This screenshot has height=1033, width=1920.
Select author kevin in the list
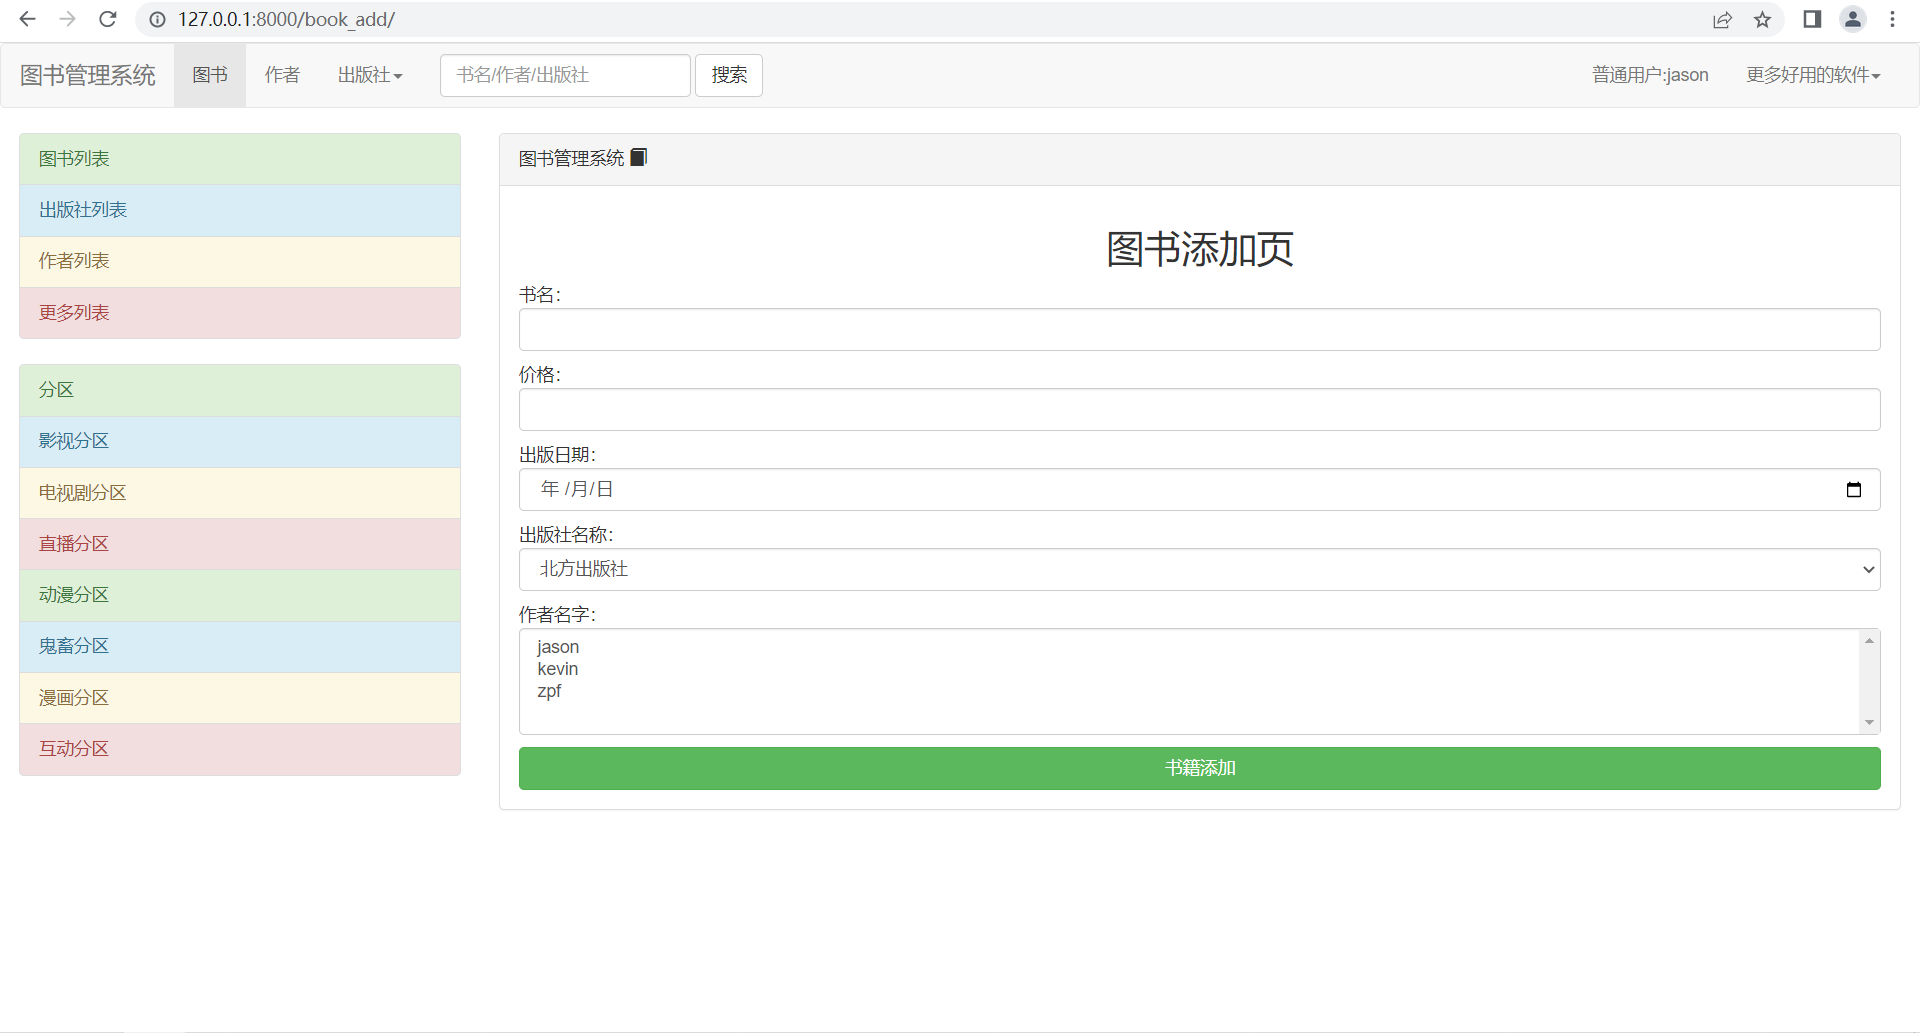pyautogui.click(x=1190, y=669)
